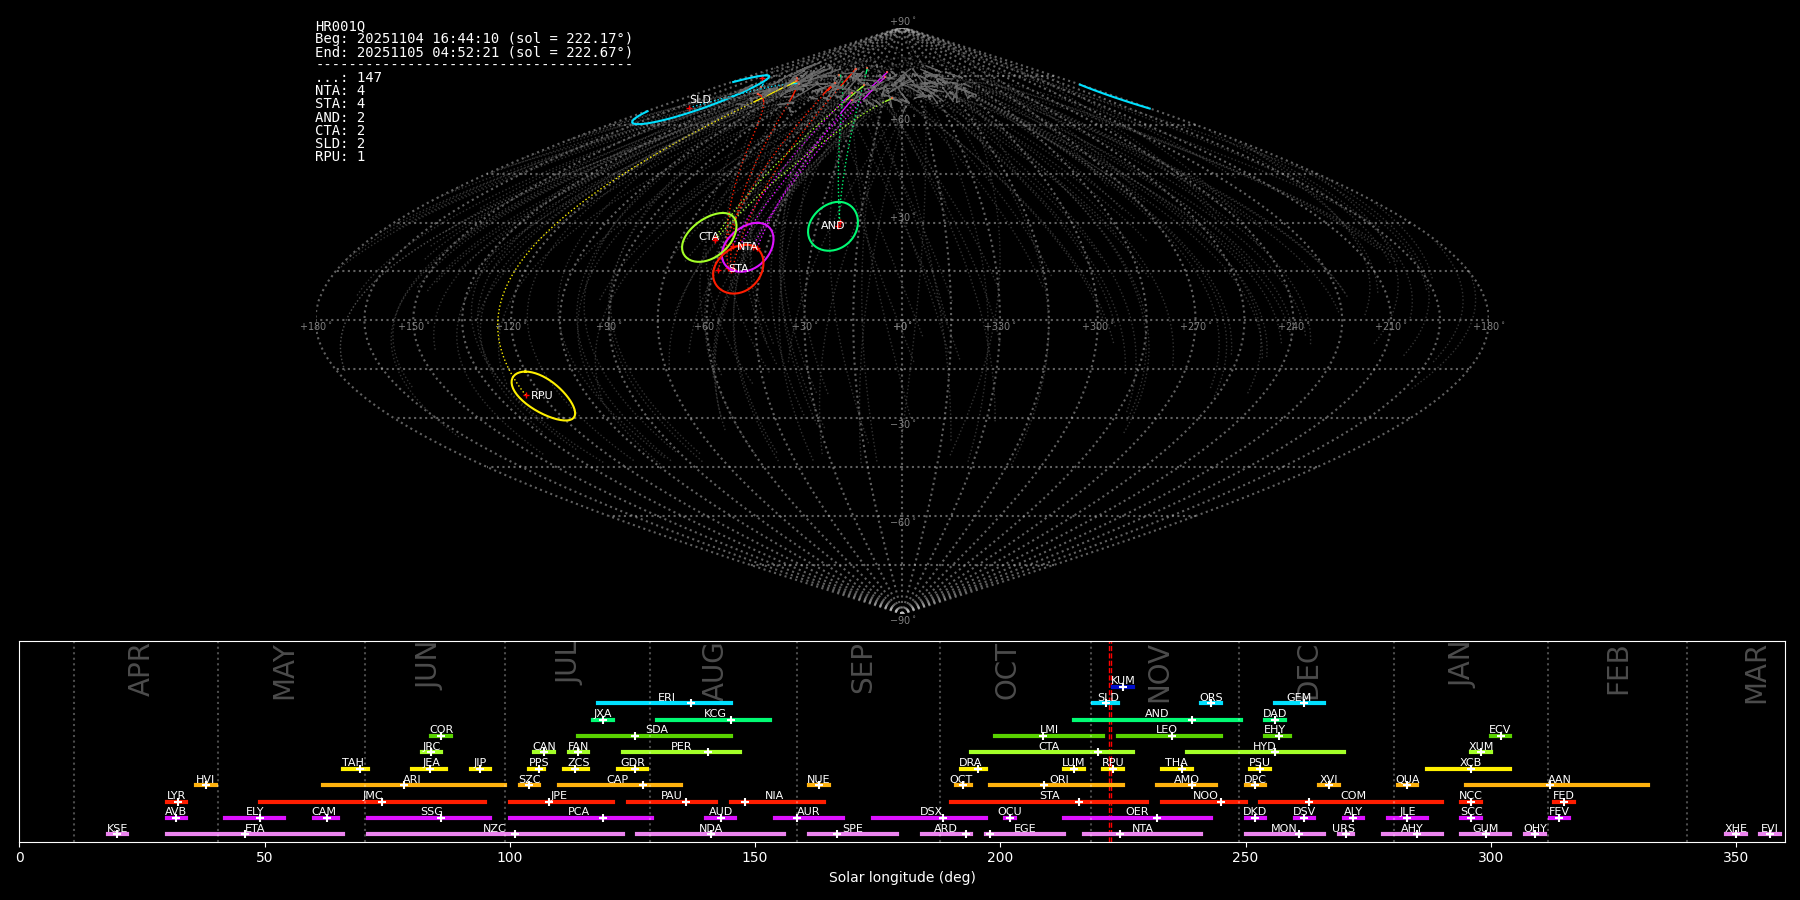Select the NTA radiant label on sky map

point(747,247)
